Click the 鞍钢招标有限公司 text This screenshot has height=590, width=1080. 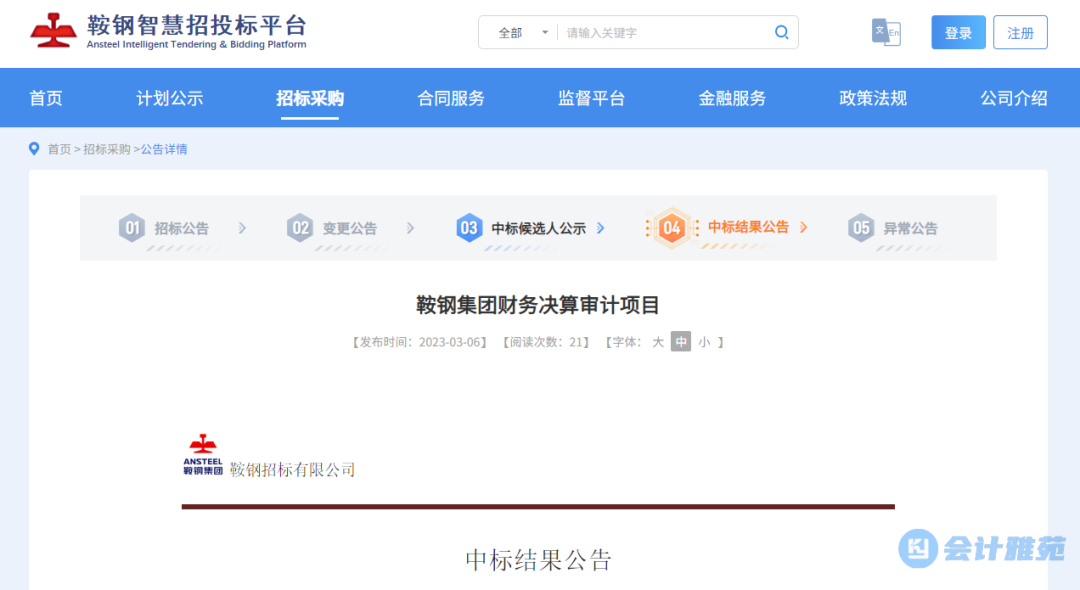click(292, 470)
